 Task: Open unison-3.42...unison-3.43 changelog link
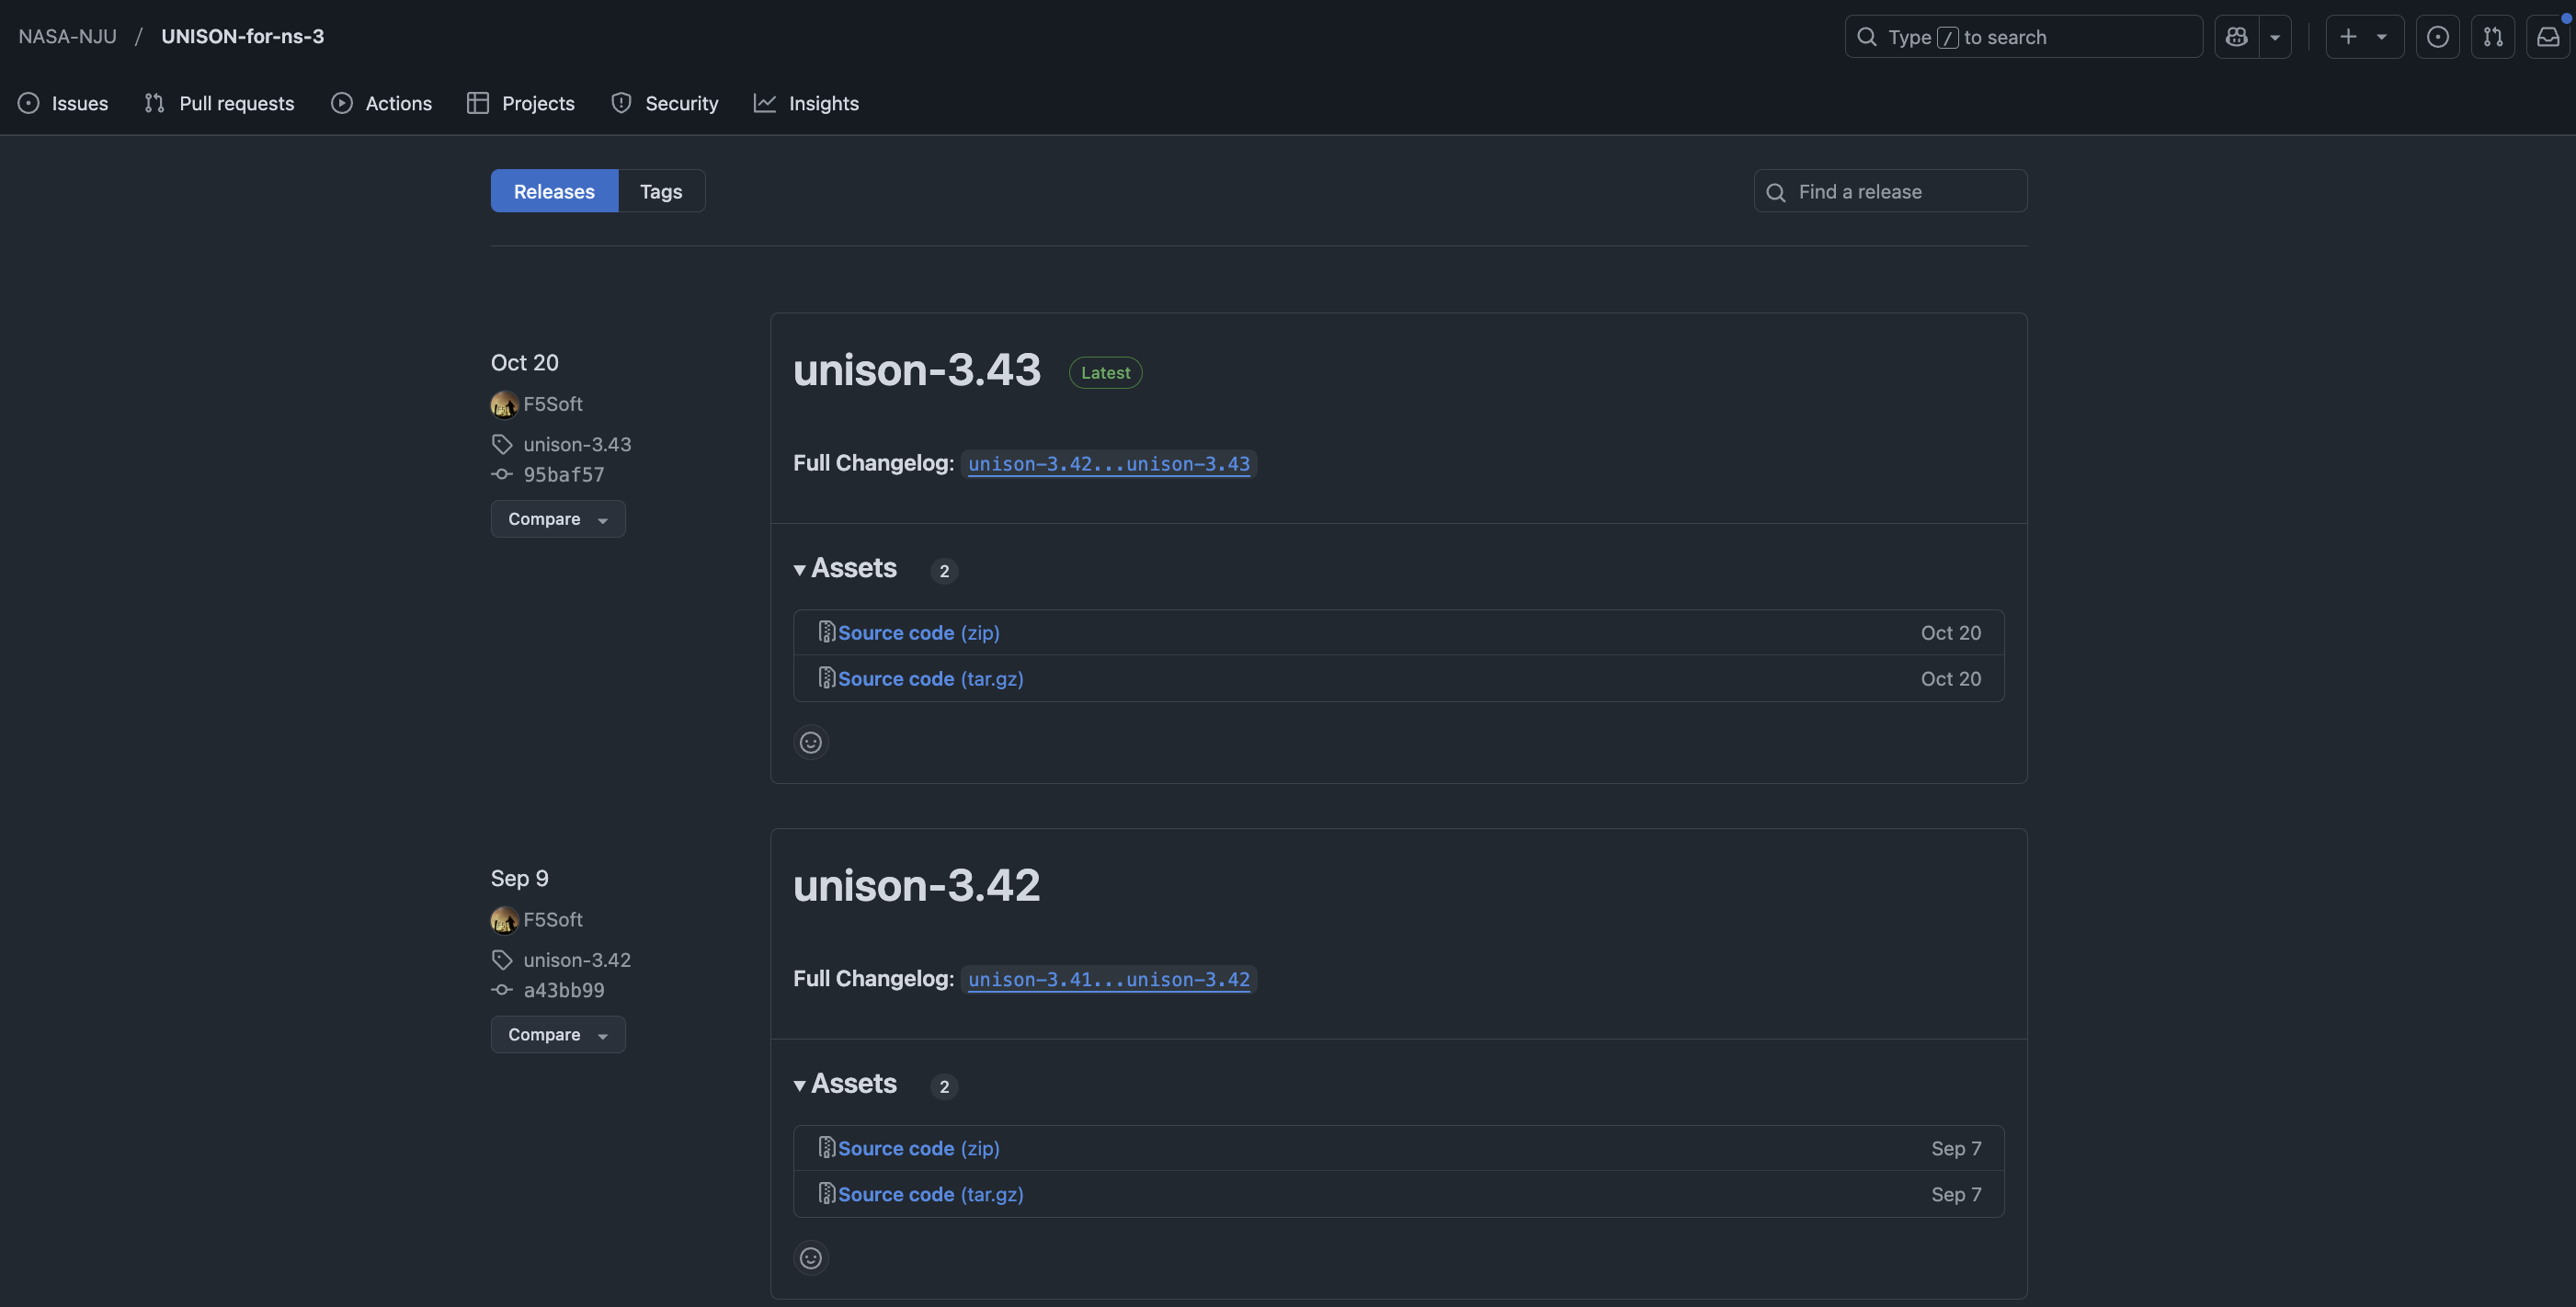[1108, 464]
